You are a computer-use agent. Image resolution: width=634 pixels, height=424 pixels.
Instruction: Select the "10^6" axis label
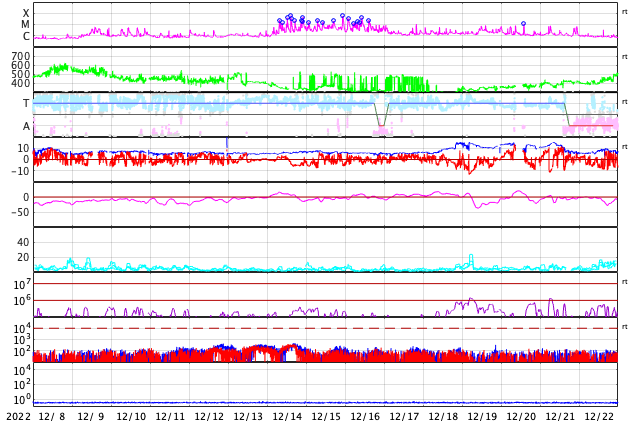[x=22, y=301]
